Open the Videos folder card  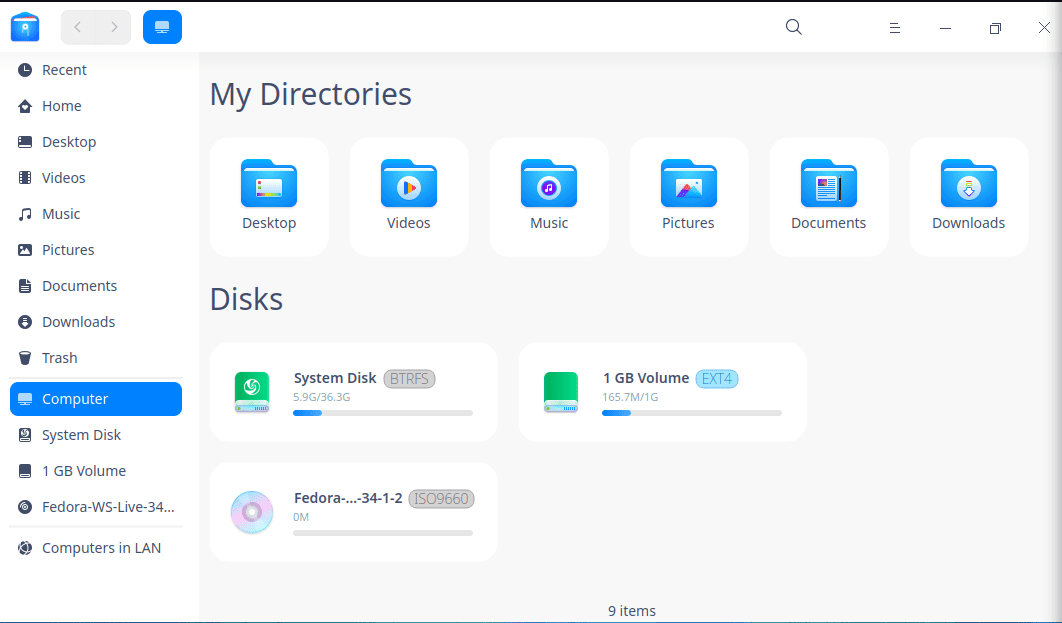[409, 197]
